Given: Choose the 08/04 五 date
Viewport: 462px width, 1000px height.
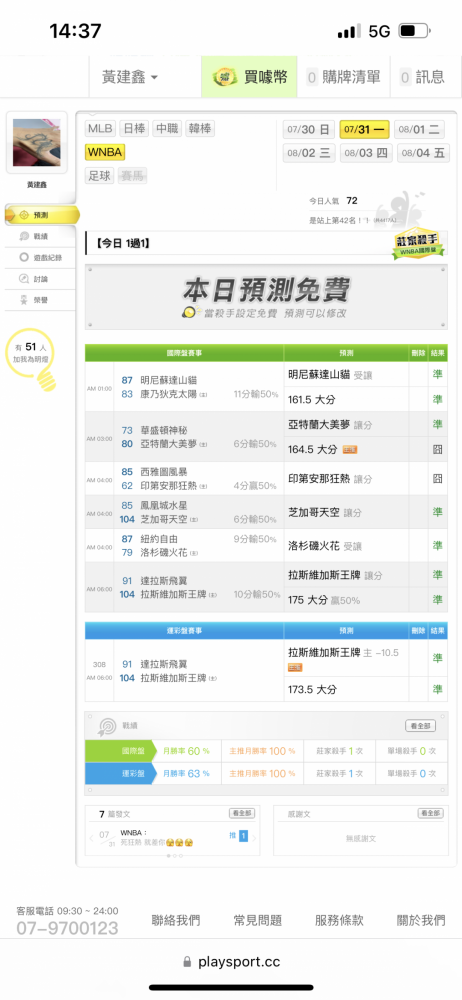Looking at the screenshot, I should pos(423,153).
